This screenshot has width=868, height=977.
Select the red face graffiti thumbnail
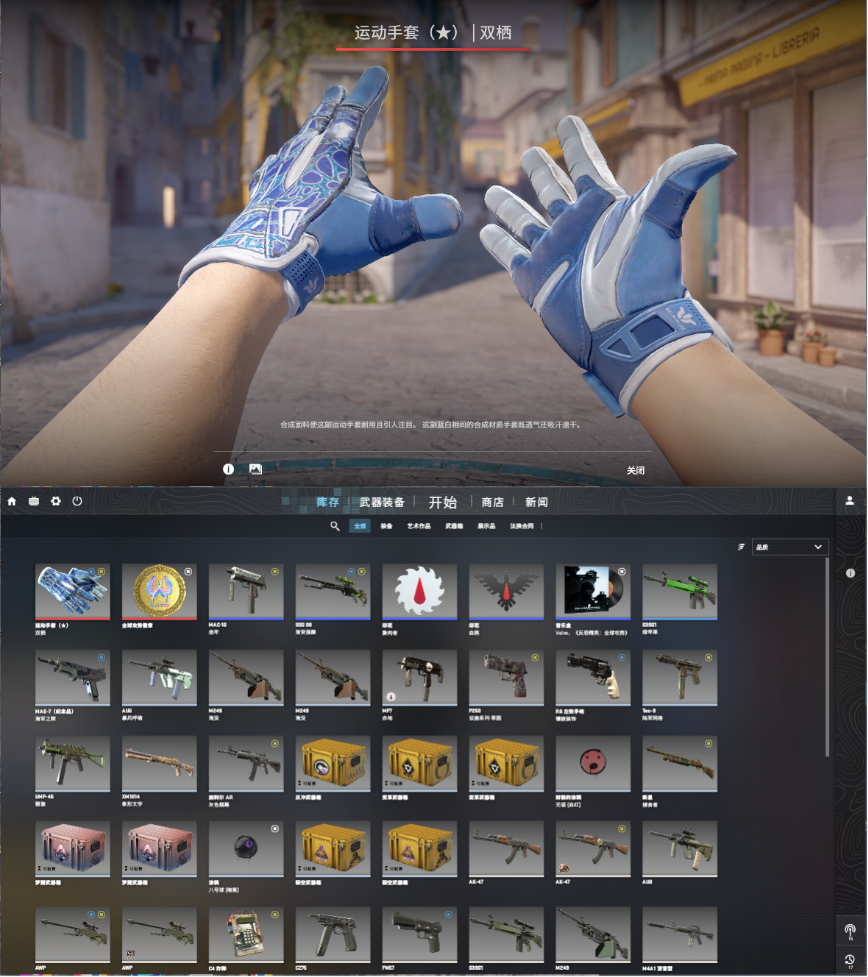593,763
